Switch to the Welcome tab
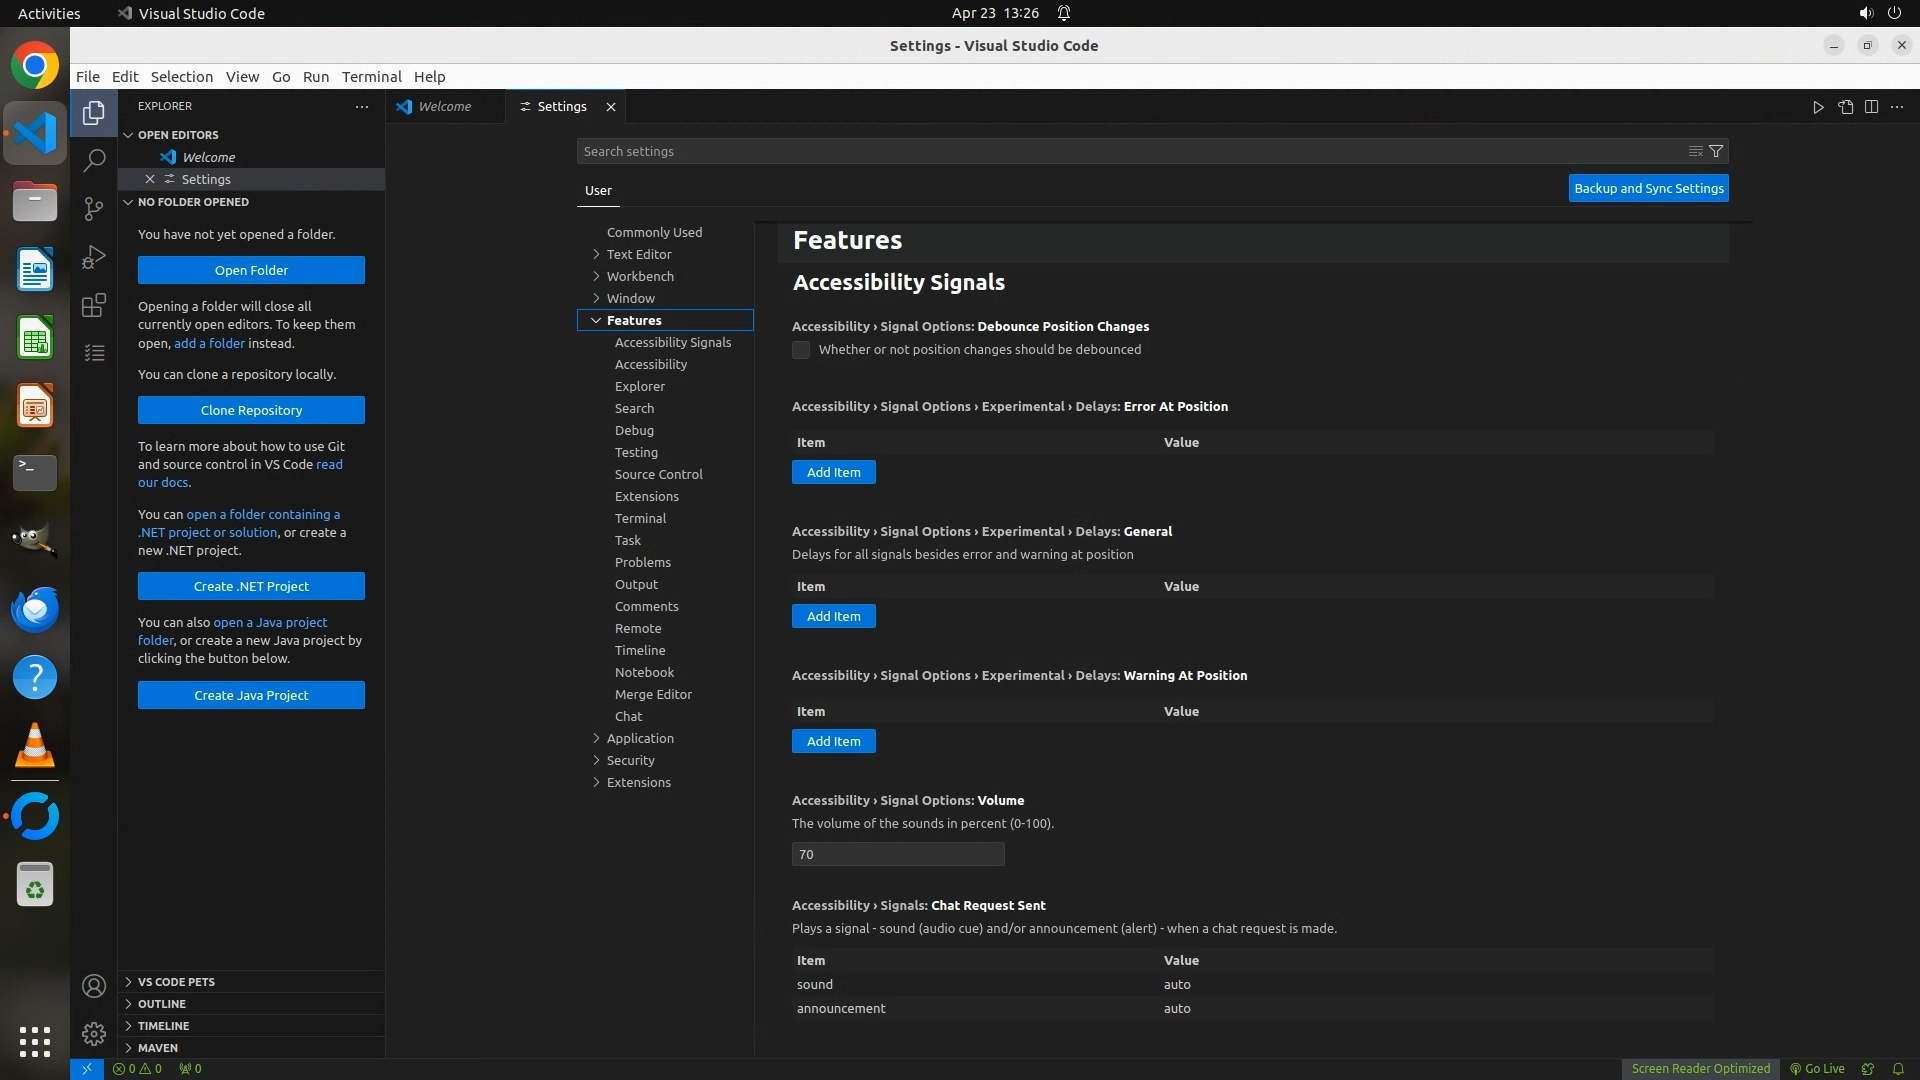The image size is (1920, 1080). click(444, 106)
